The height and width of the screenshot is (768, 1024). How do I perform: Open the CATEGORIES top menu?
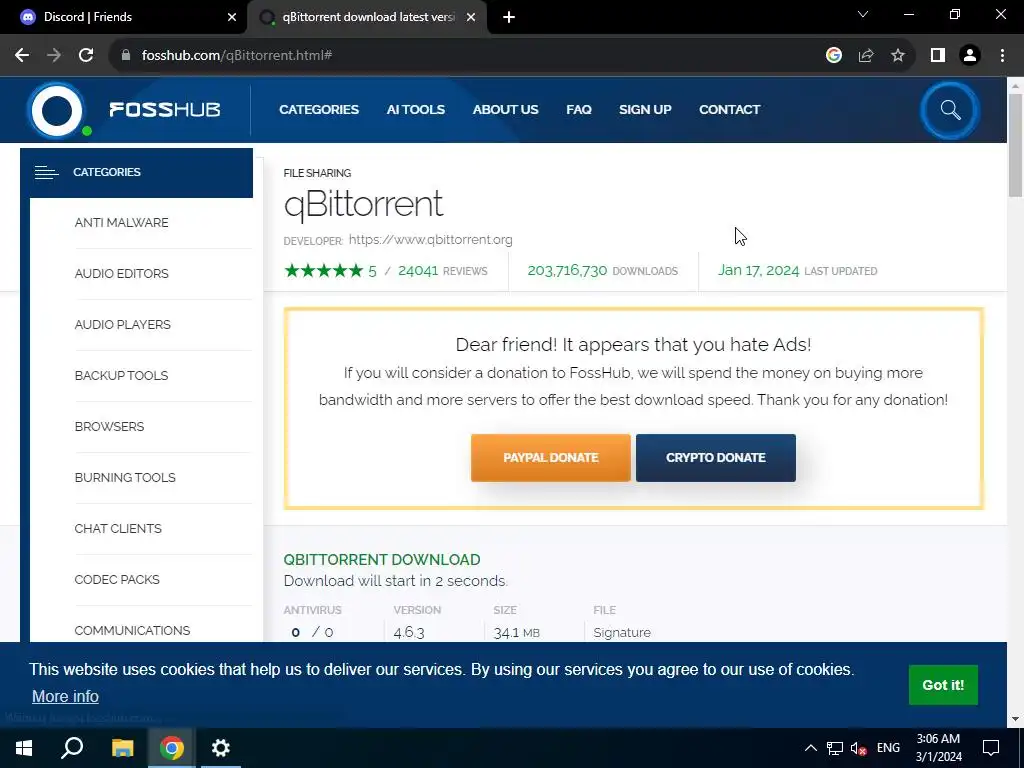(x=319, y=110)
